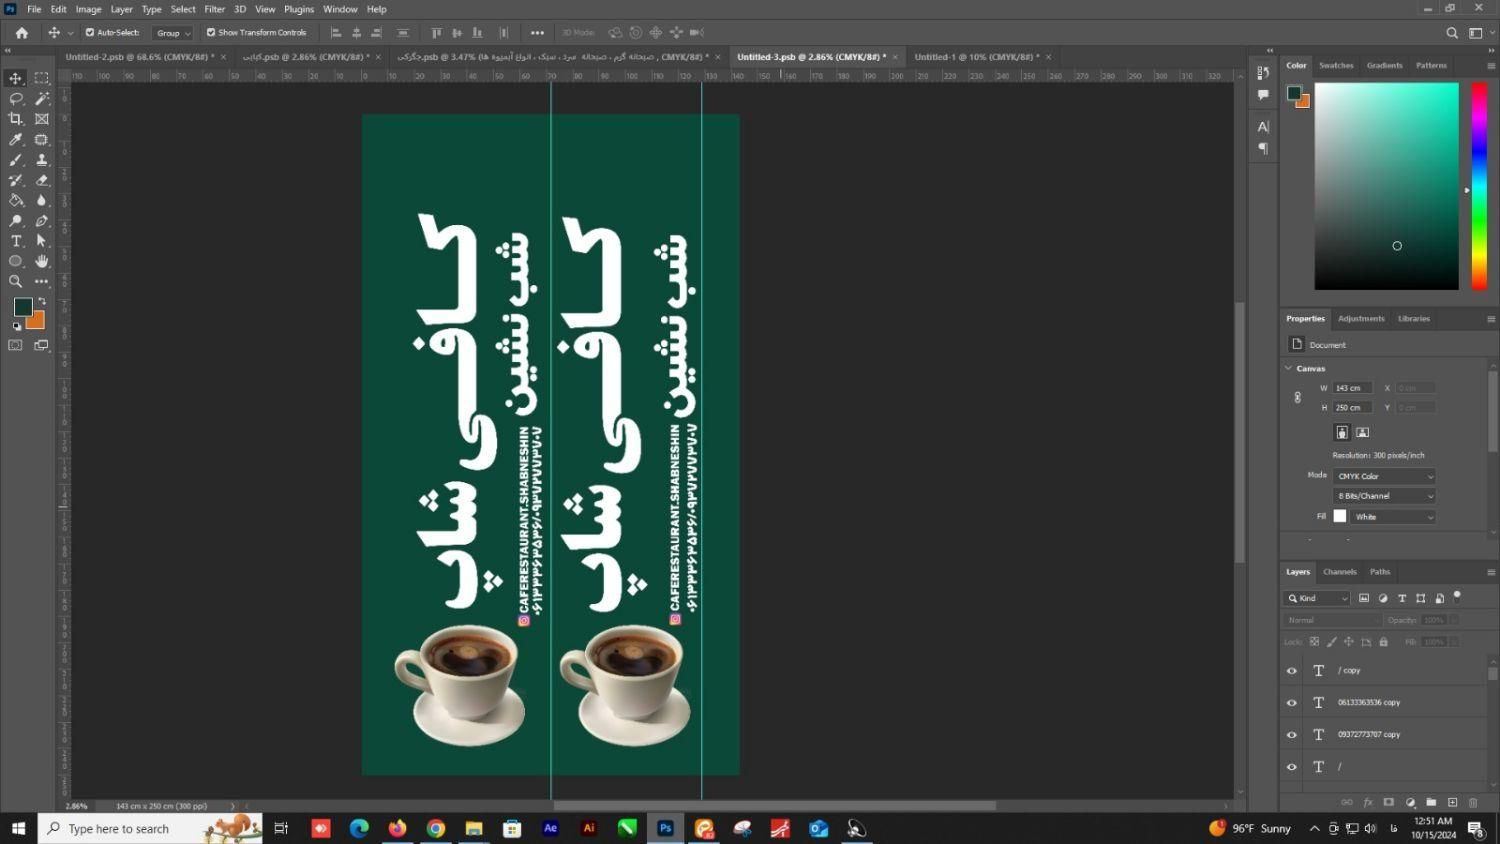Select the Zoom tool
Image resolution: width=1500 pixels, height=844 pixels.
click(16, 282)
